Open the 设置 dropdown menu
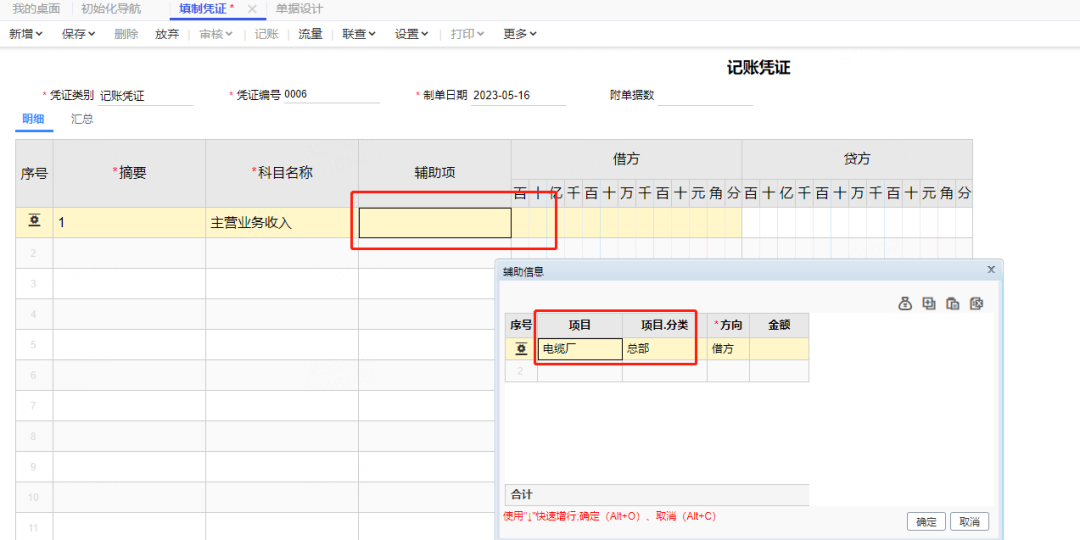This screenshot has height=540, width=1080. click(411, 34)
